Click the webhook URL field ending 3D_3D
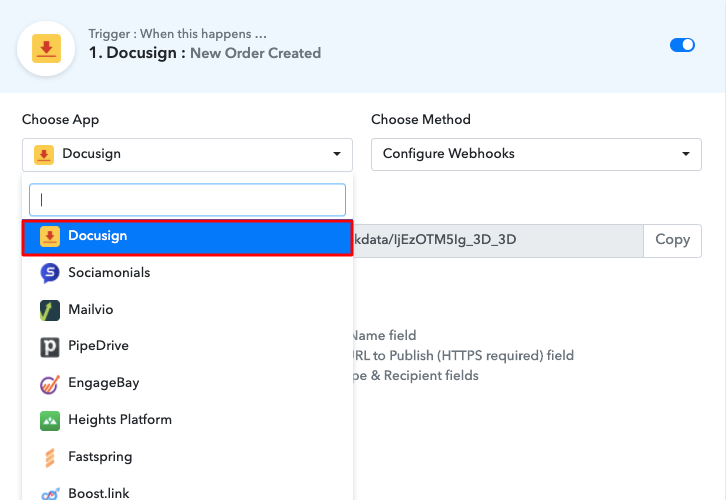The height and width of the screenshot is (500, 726). (498, 240)
